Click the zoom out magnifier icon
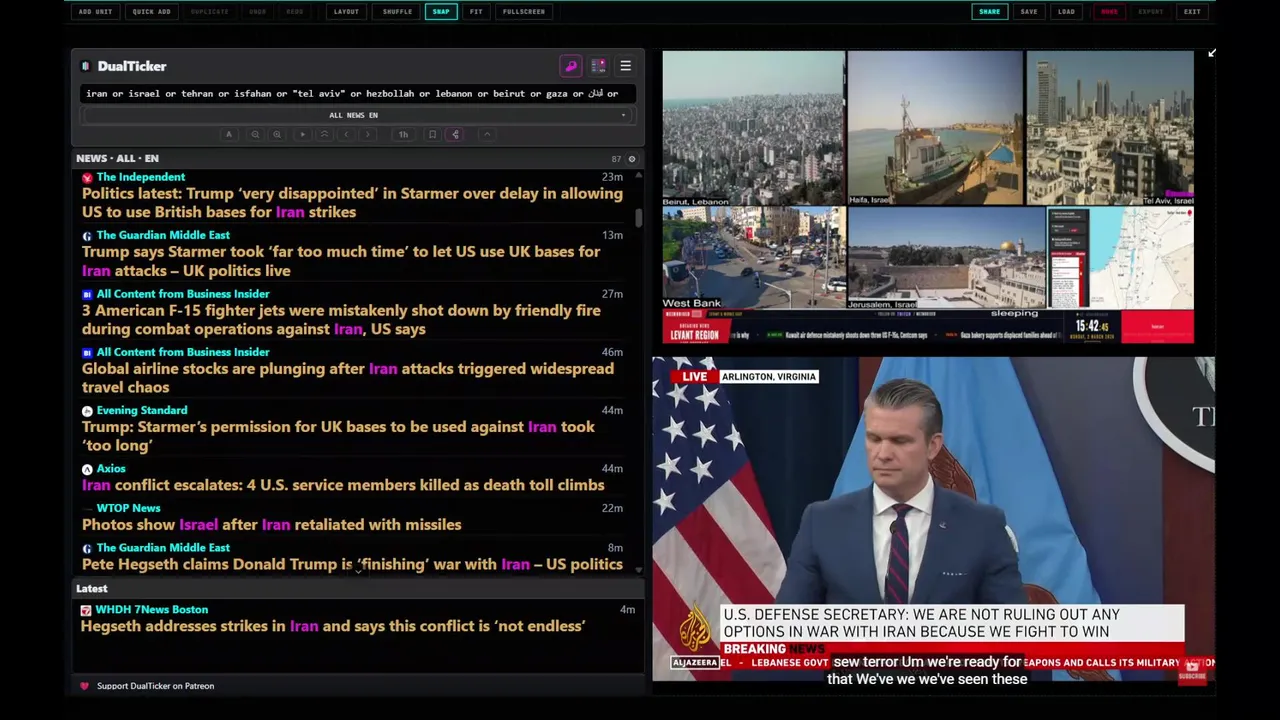Image resolution: width=1280 pixels, height=720 pixels. [x=255, y=134]
